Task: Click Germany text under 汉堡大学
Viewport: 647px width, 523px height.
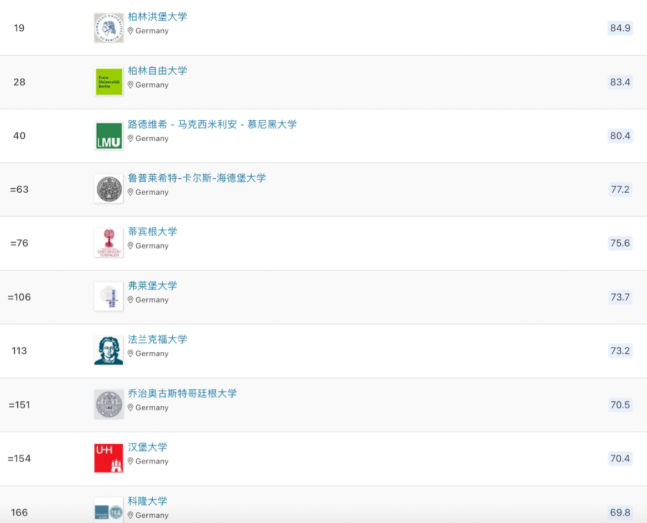Action: 152,461
